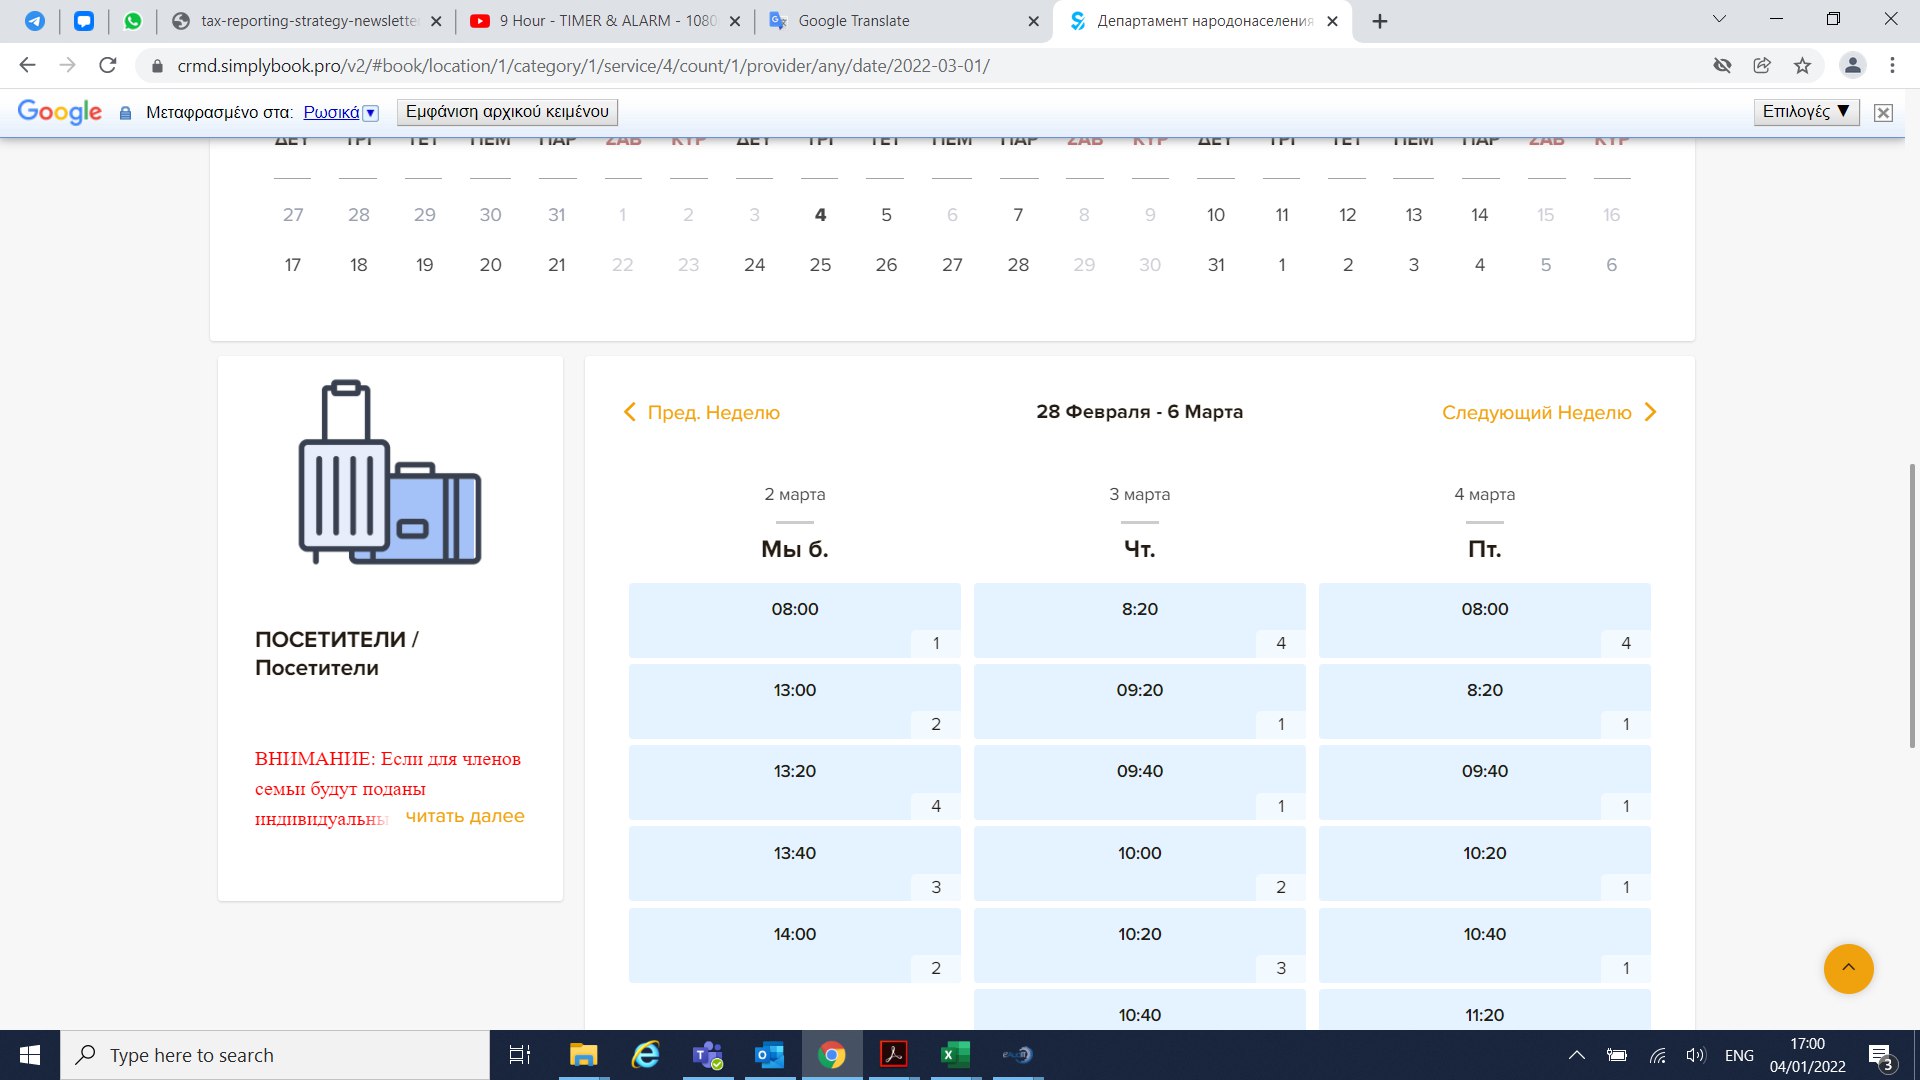
Task: Click the читать далее link
Action: (464, 816)
